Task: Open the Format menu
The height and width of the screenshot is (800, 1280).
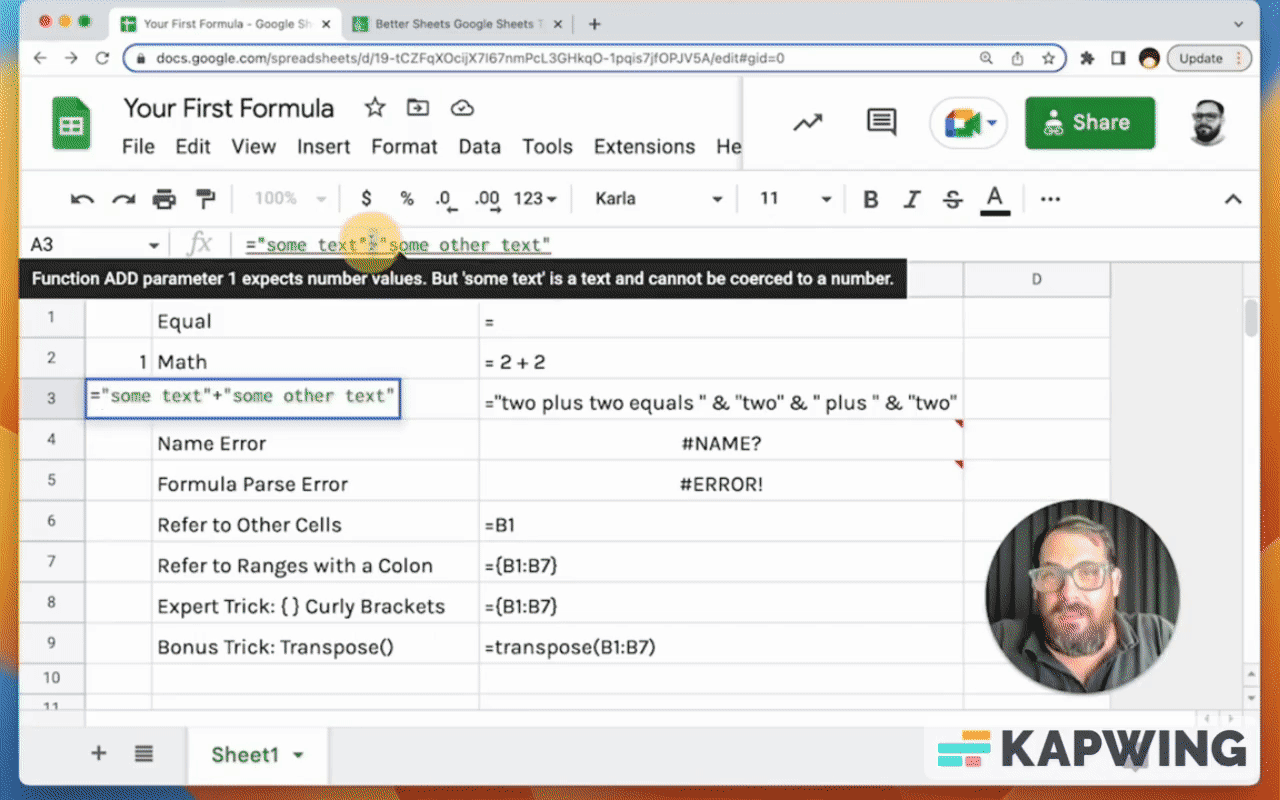Action: coord(404,147)
